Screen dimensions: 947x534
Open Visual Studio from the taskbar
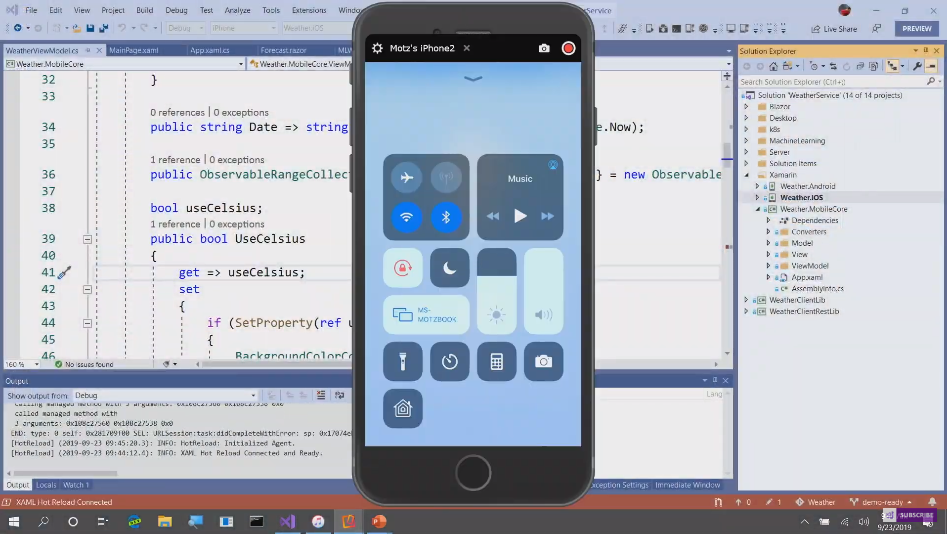(x=287, y=521)
